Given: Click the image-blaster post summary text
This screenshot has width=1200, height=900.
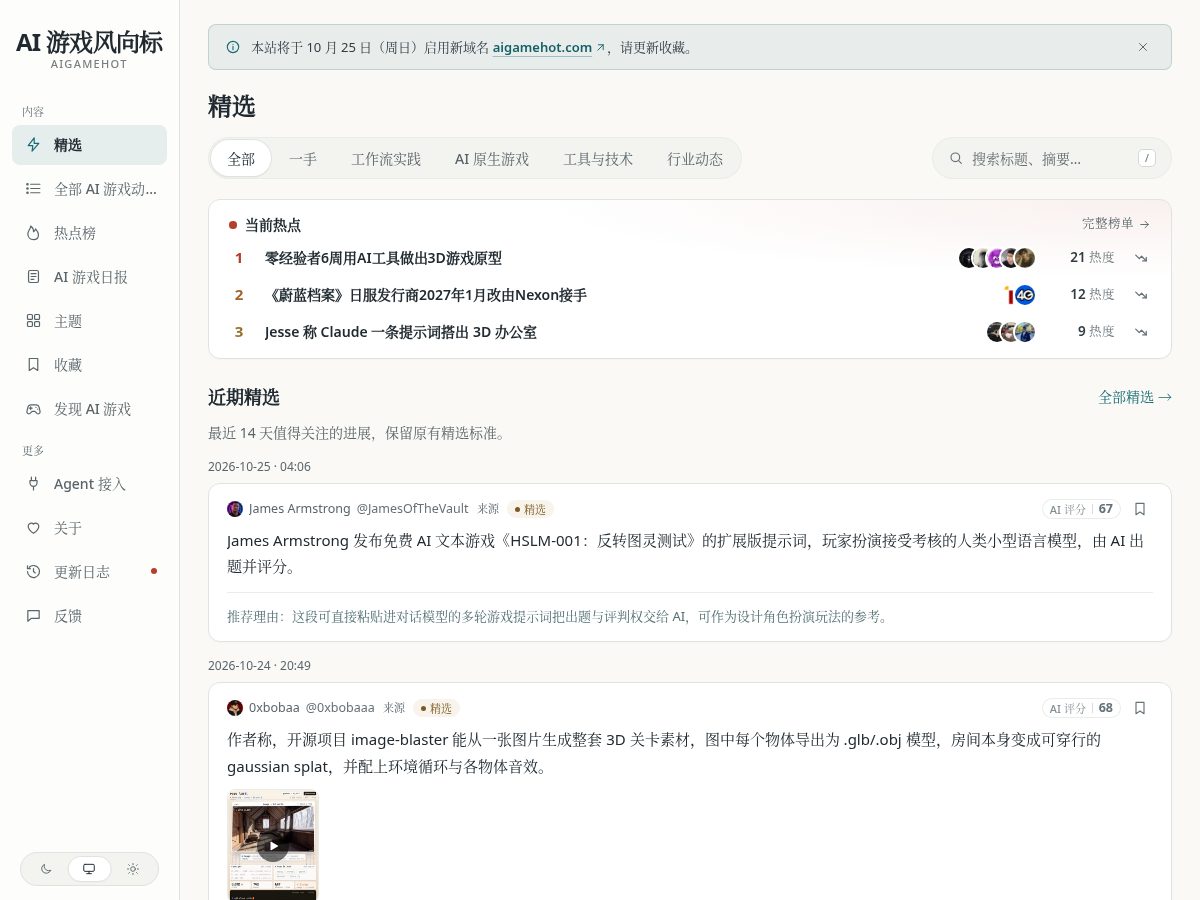Looking at the screenshot, I should point(664,753).
